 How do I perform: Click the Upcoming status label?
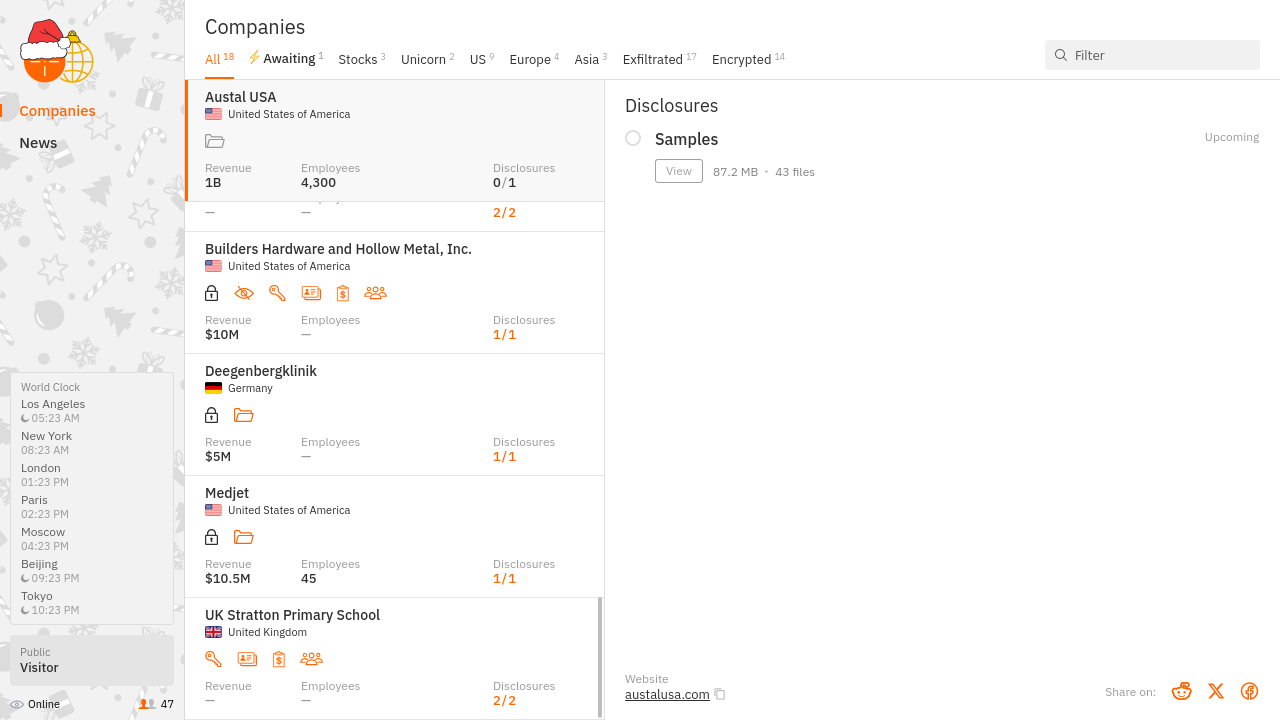coord(1232,137)
